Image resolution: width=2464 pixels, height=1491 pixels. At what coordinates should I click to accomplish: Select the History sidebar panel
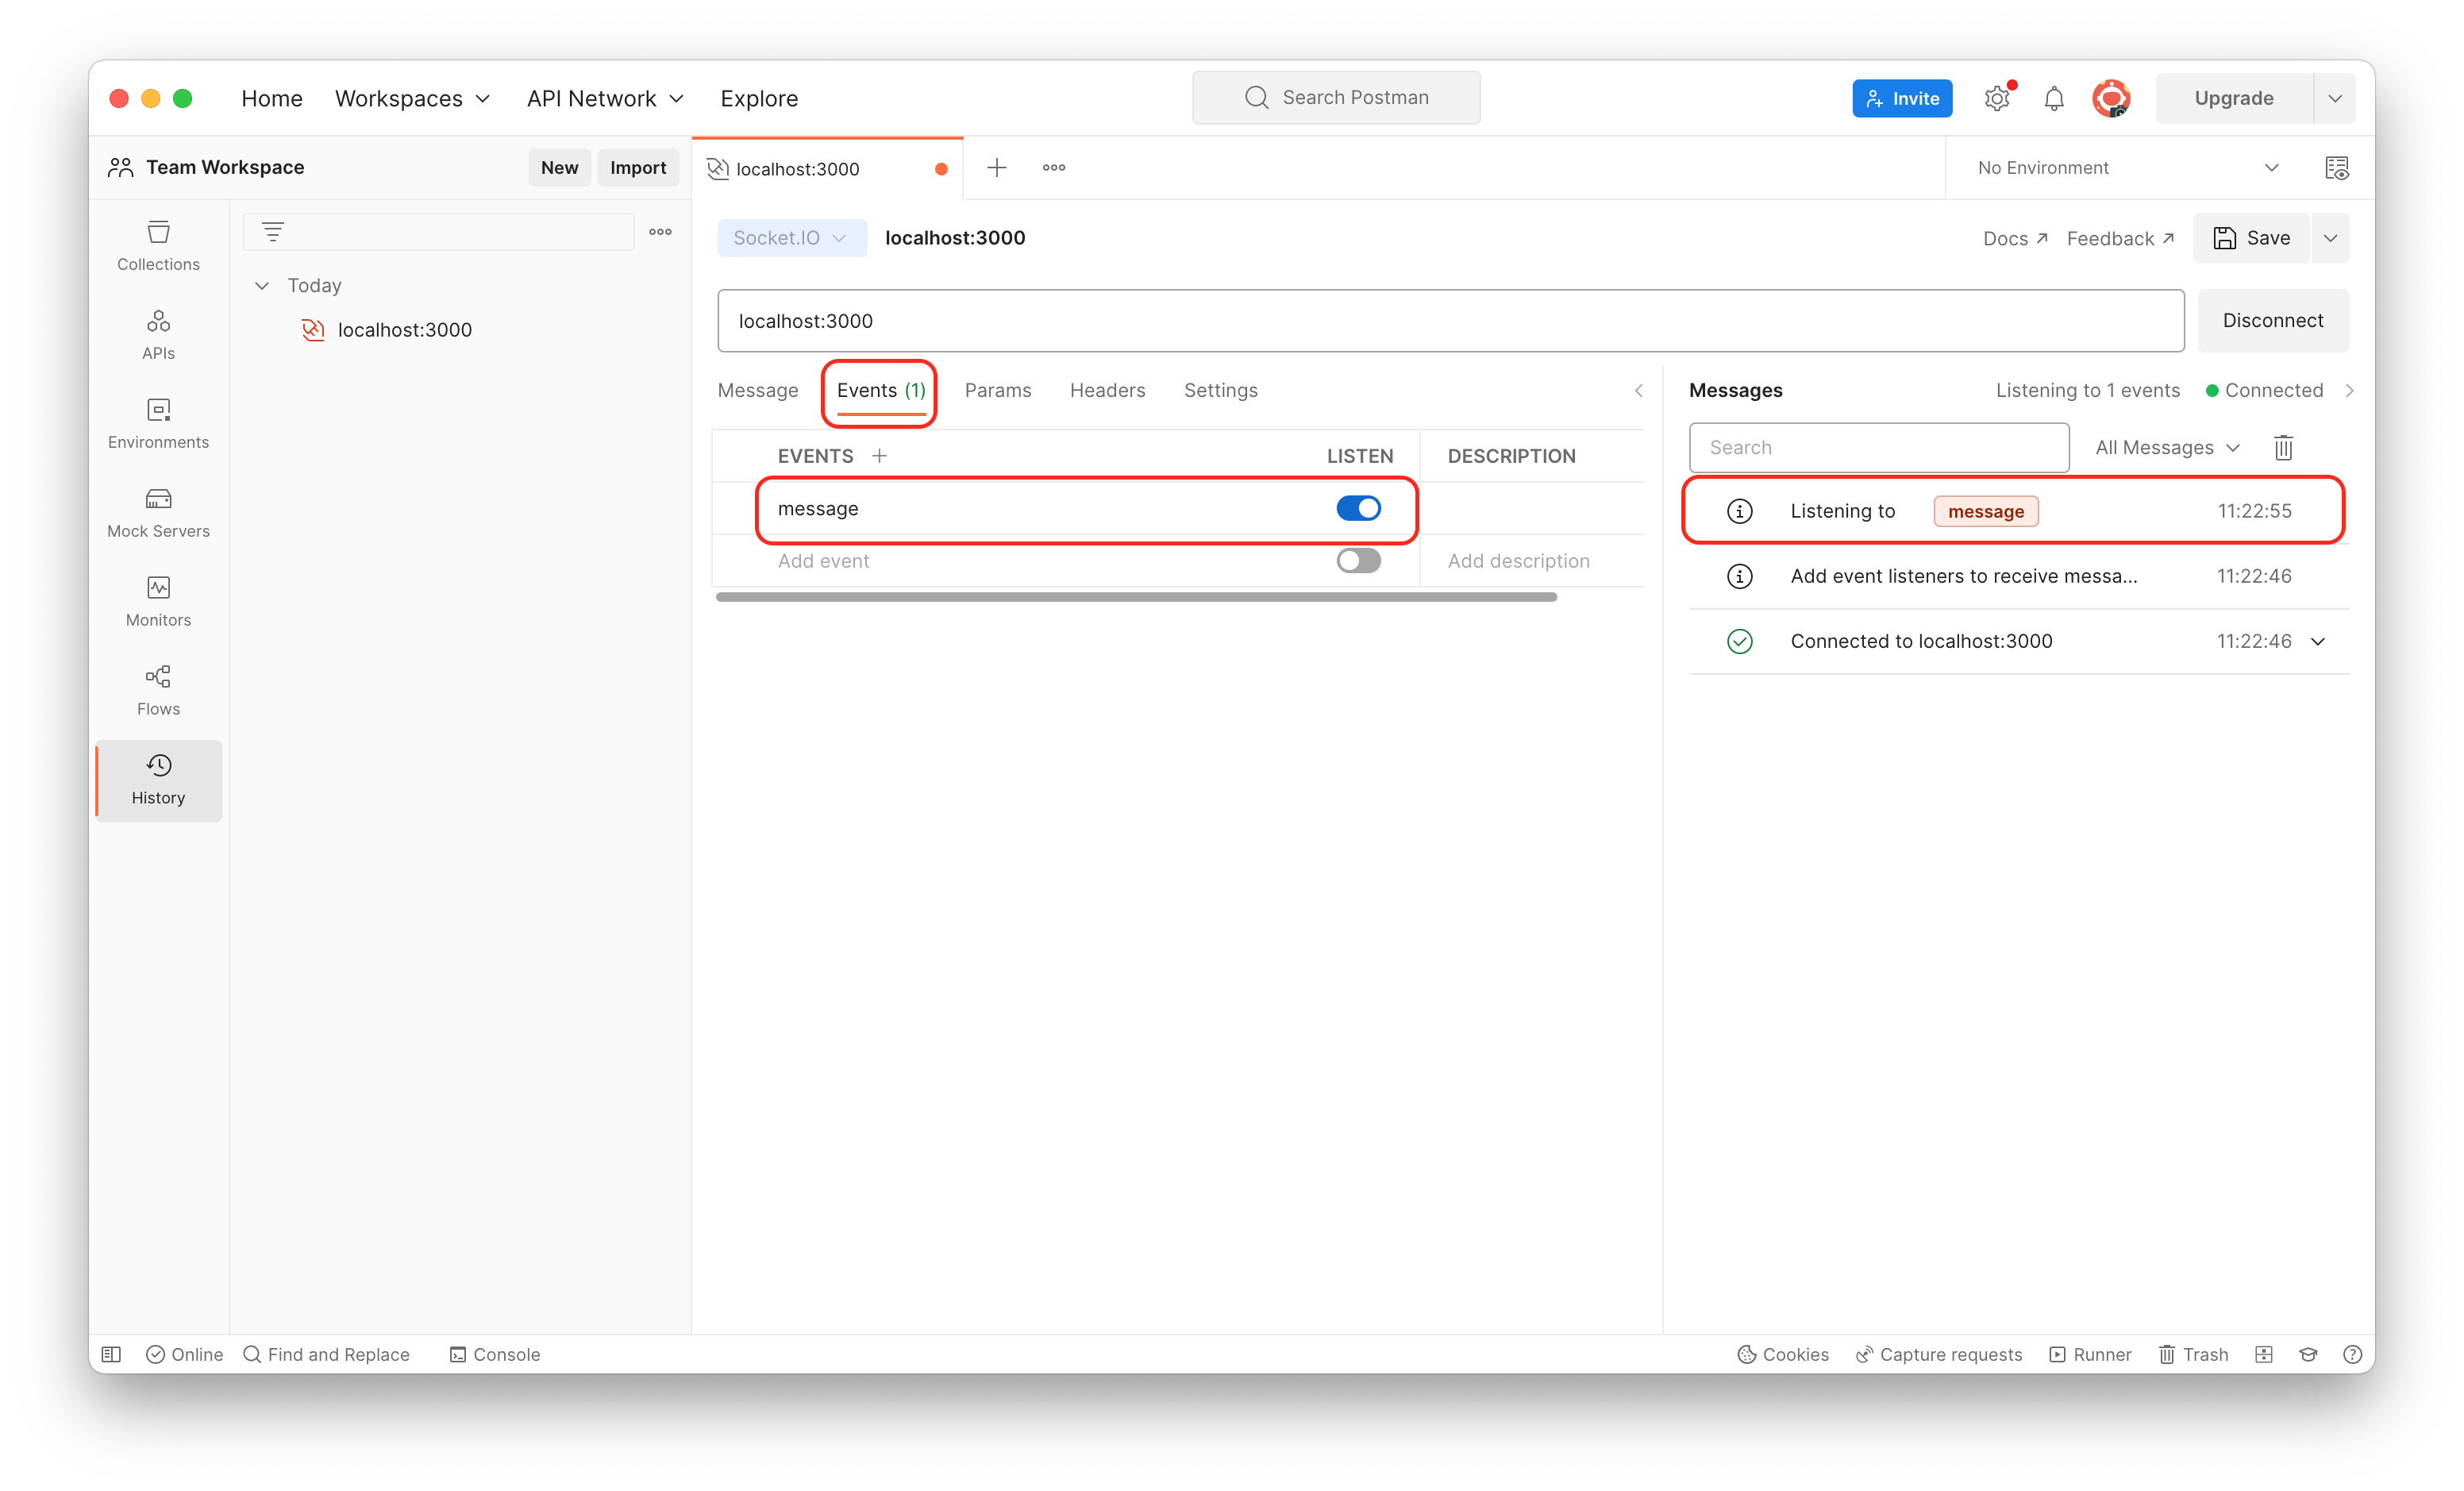pos(158,780)
